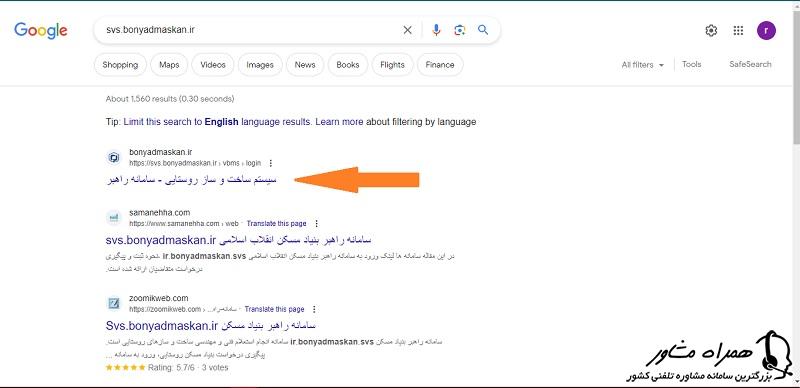The image size is (800, 388).
Task: Switch to the News filter
Action: point(305,65)
